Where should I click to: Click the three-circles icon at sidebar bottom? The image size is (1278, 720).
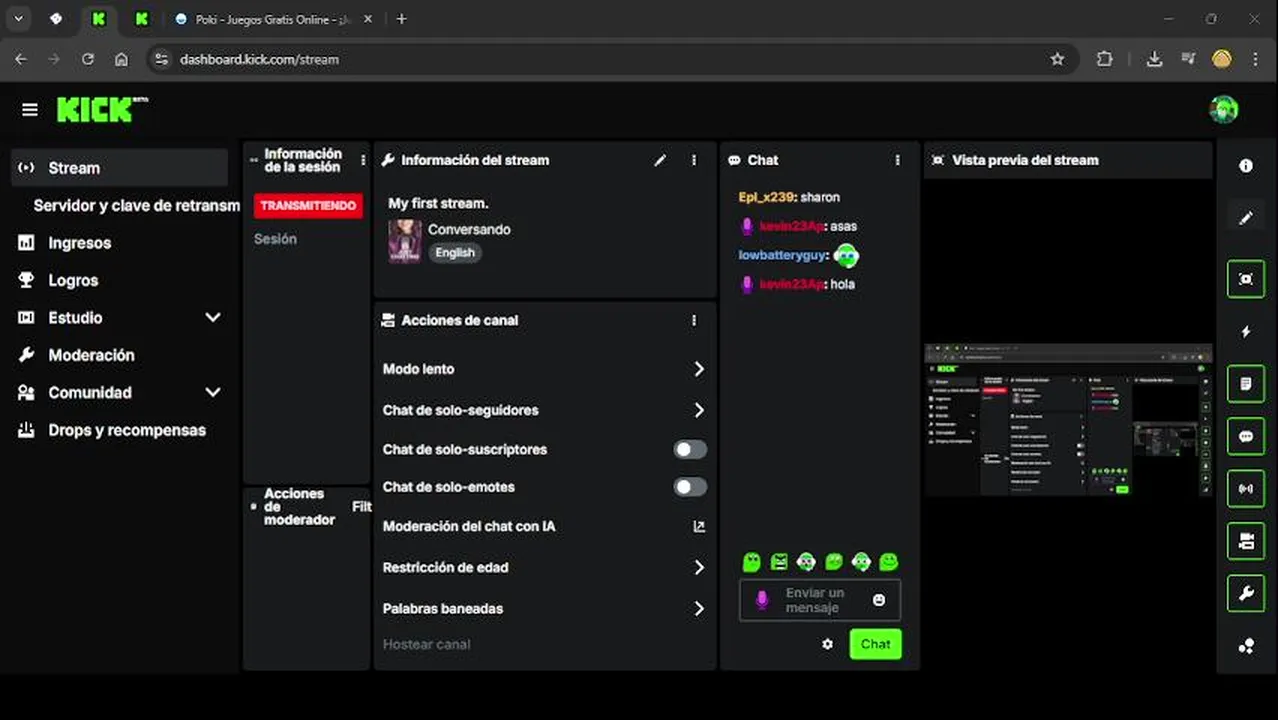coord(1246,646)
